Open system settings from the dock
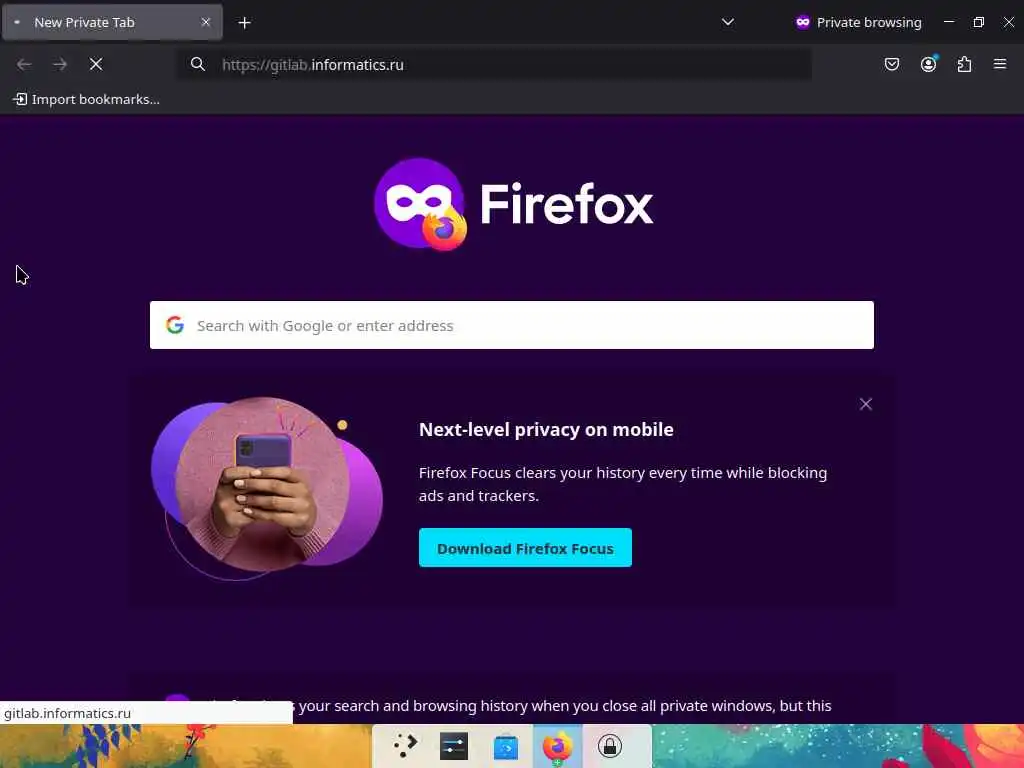Image resolution: width=1024 pixels, height=768 pixels. pyautogui.click(x=454, y=746)
